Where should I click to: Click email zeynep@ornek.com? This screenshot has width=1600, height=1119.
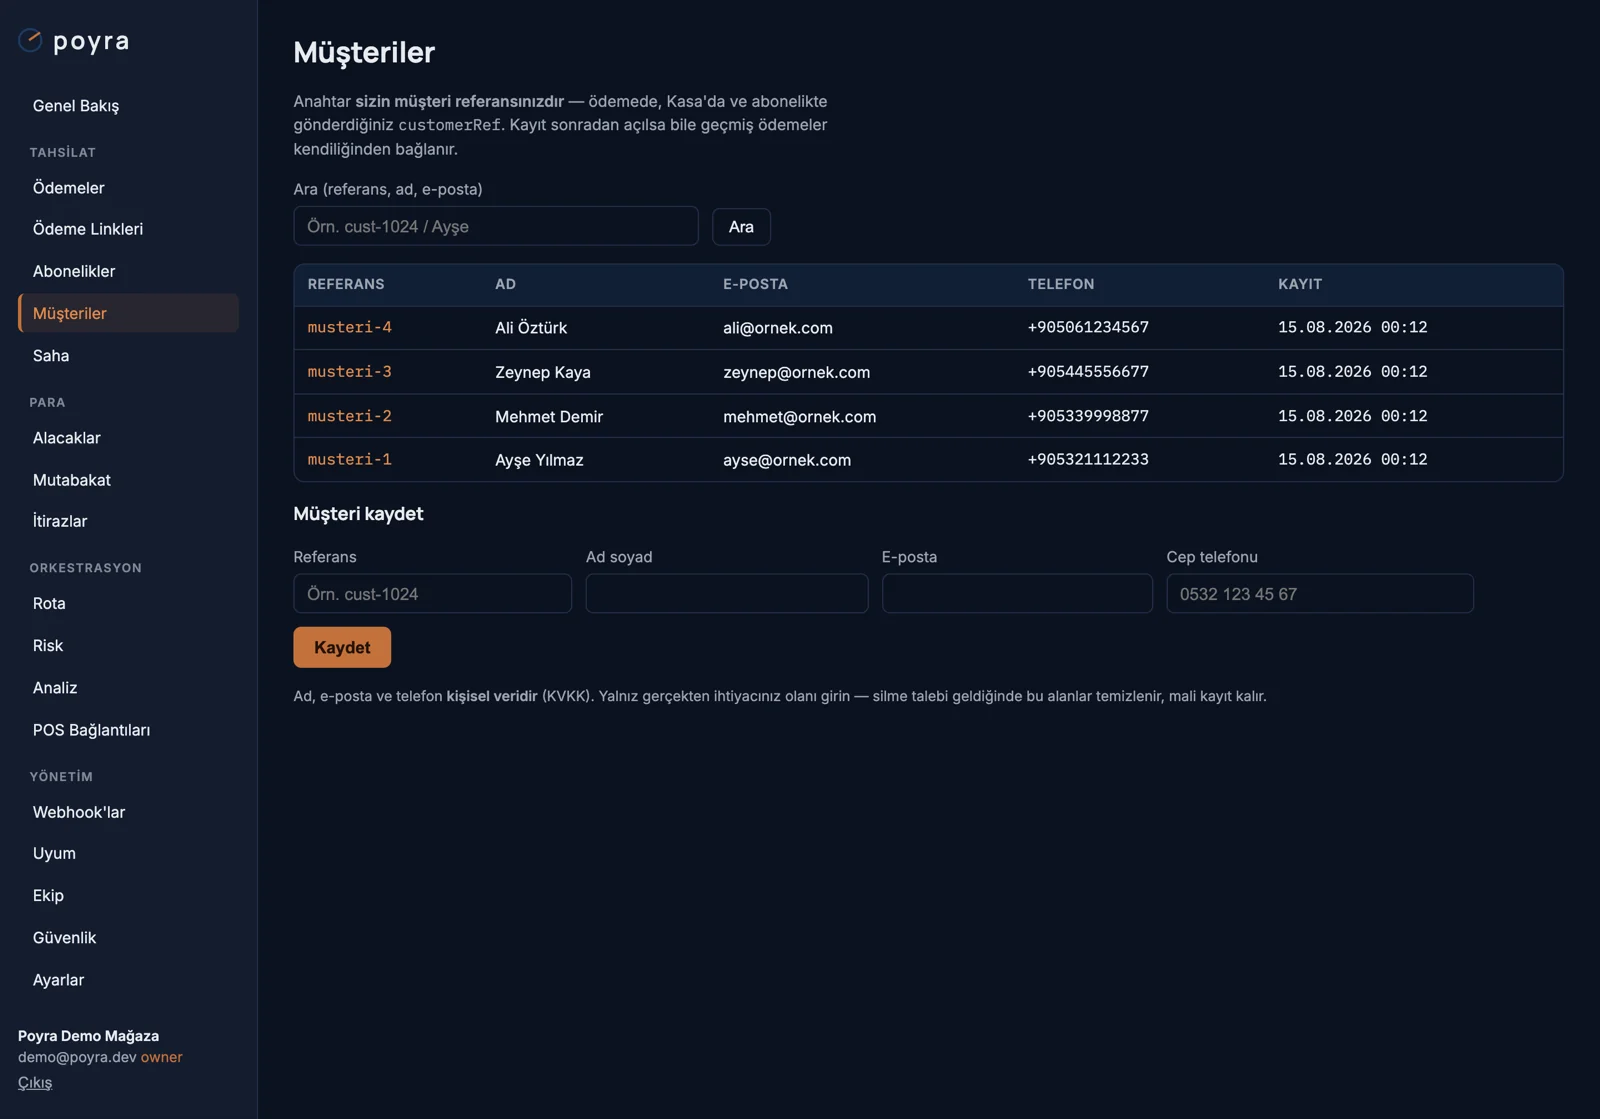797,372
